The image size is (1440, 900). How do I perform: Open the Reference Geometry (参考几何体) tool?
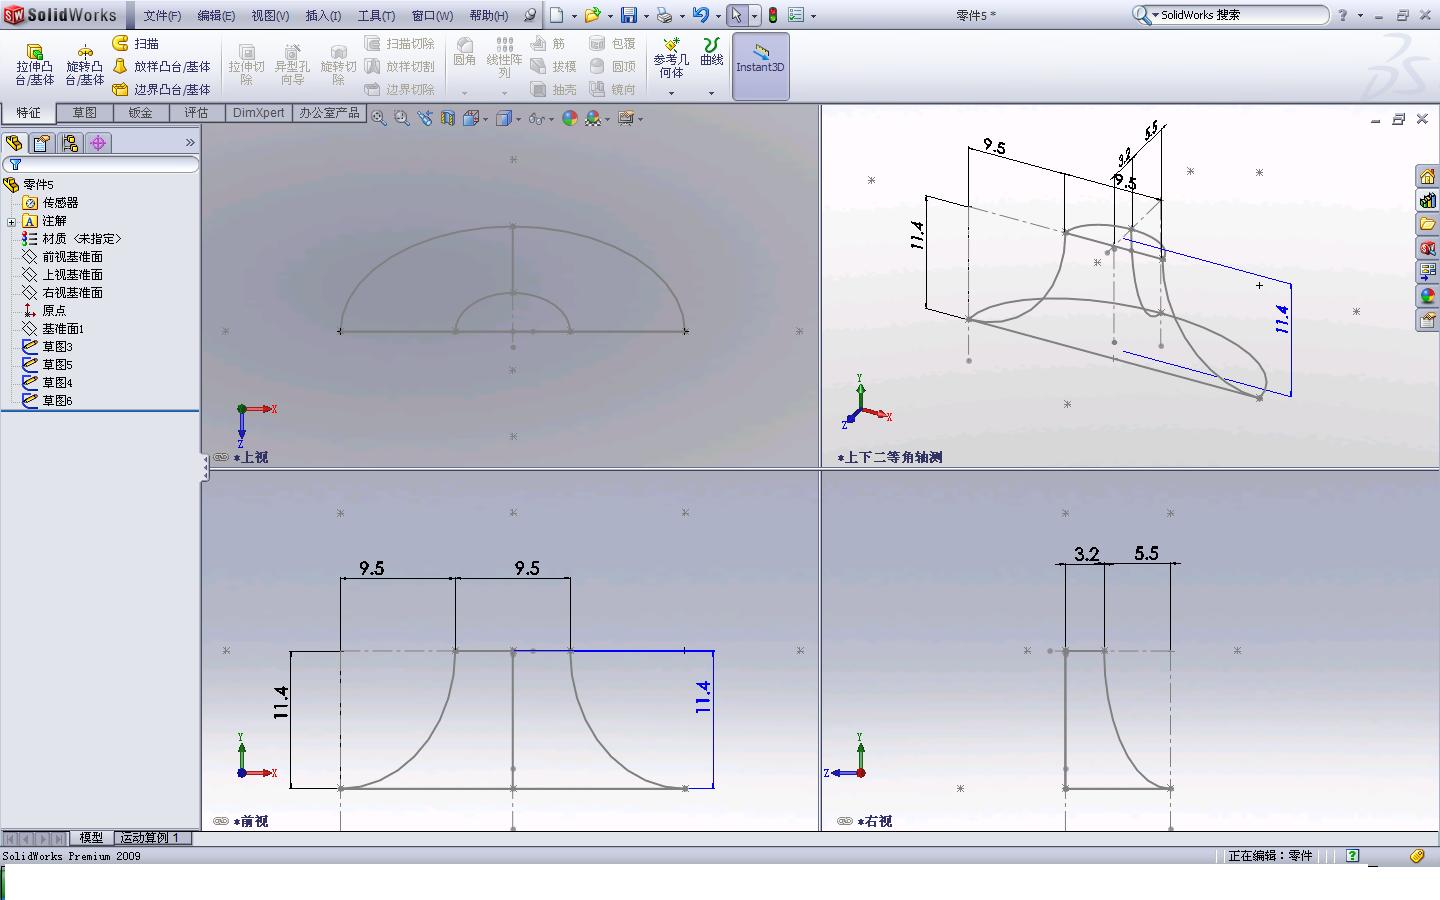[x=671, y=58]
